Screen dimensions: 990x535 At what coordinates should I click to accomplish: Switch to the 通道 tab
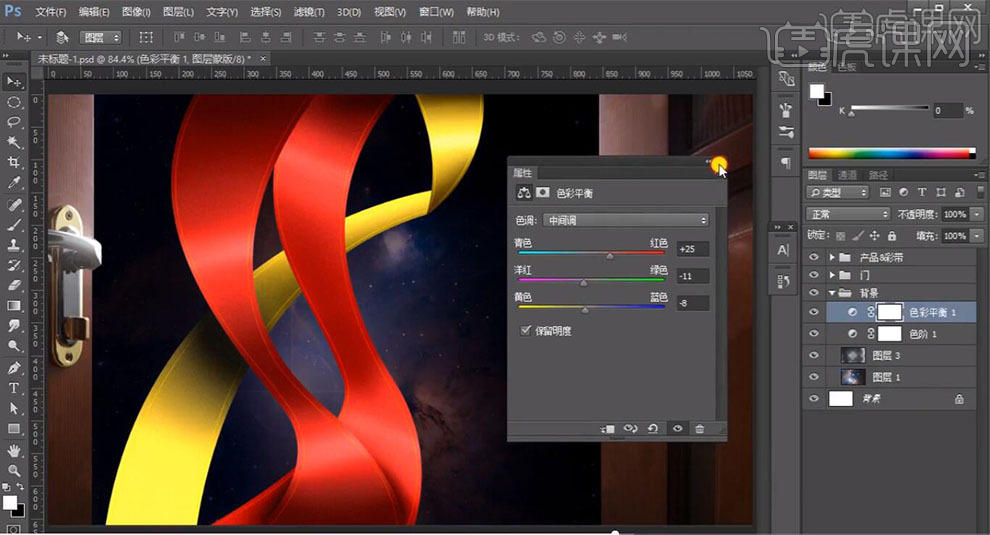pos(848,175)
